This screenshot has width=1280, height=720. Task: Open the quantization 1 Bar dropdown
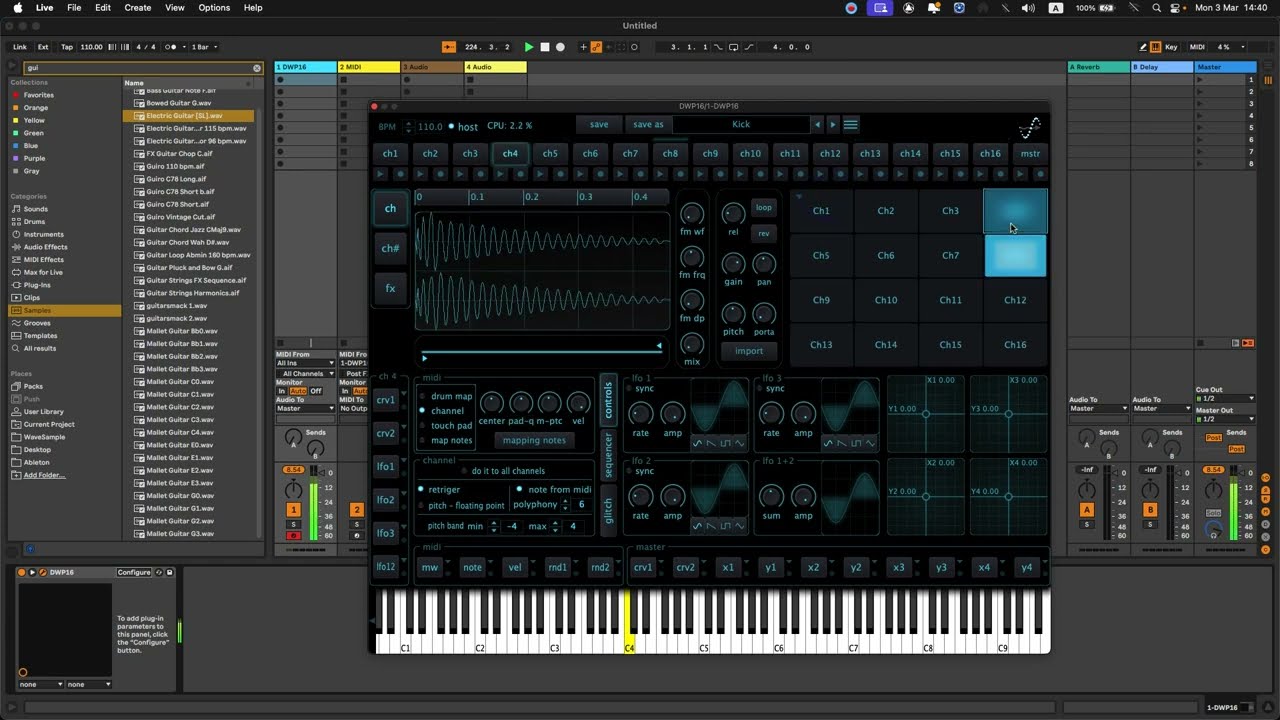tap(204, 47)
